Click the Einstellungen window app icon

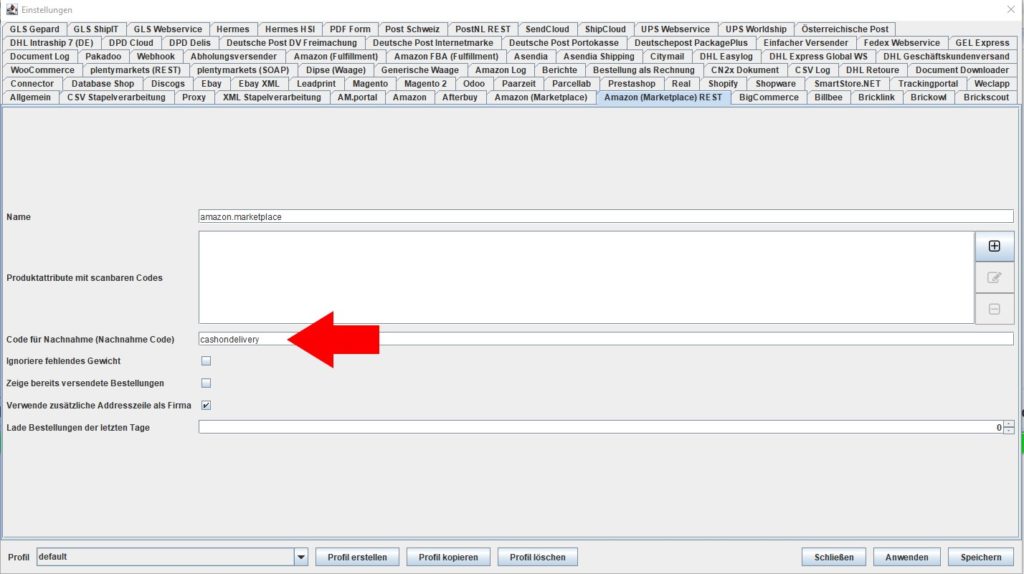pos(12,9)
